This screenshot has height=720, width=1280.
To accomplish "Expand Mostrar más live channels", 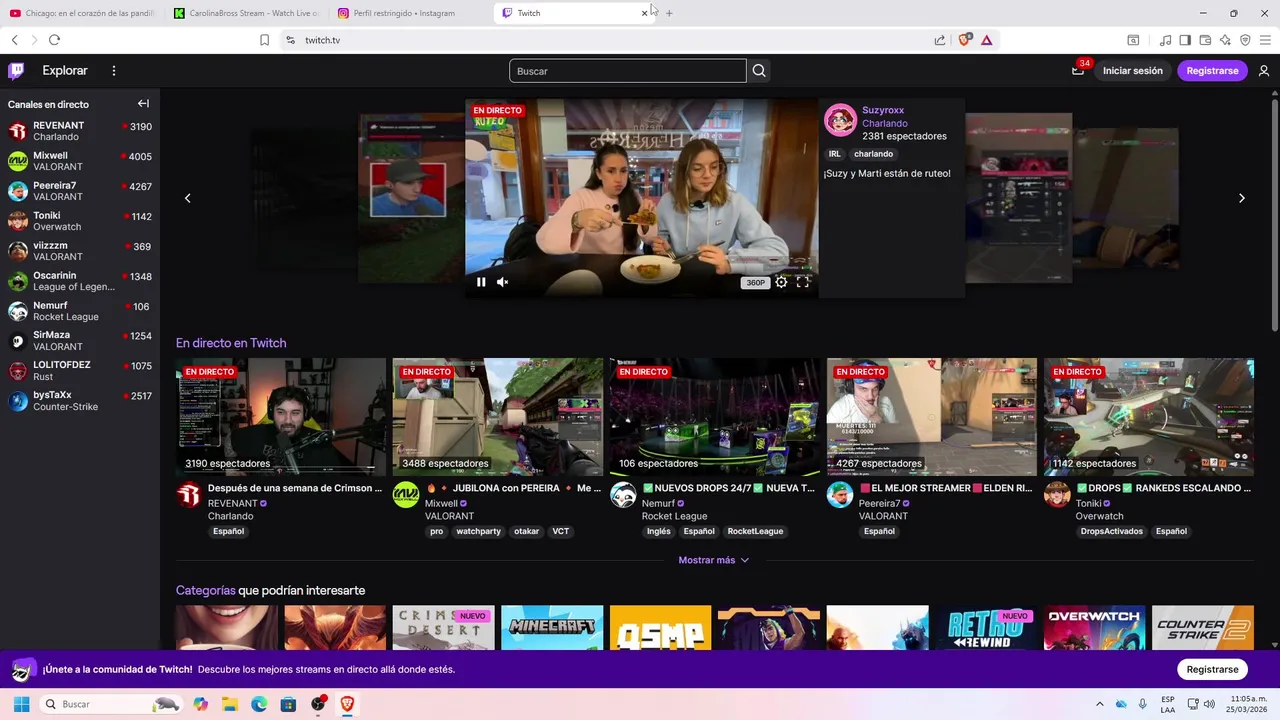I will click(714, 560).
